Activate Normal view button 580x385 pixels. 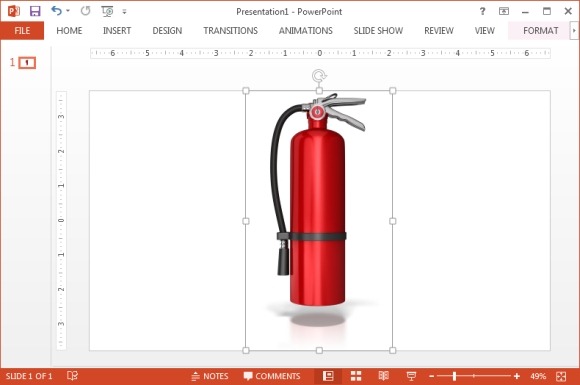point(328,376)
